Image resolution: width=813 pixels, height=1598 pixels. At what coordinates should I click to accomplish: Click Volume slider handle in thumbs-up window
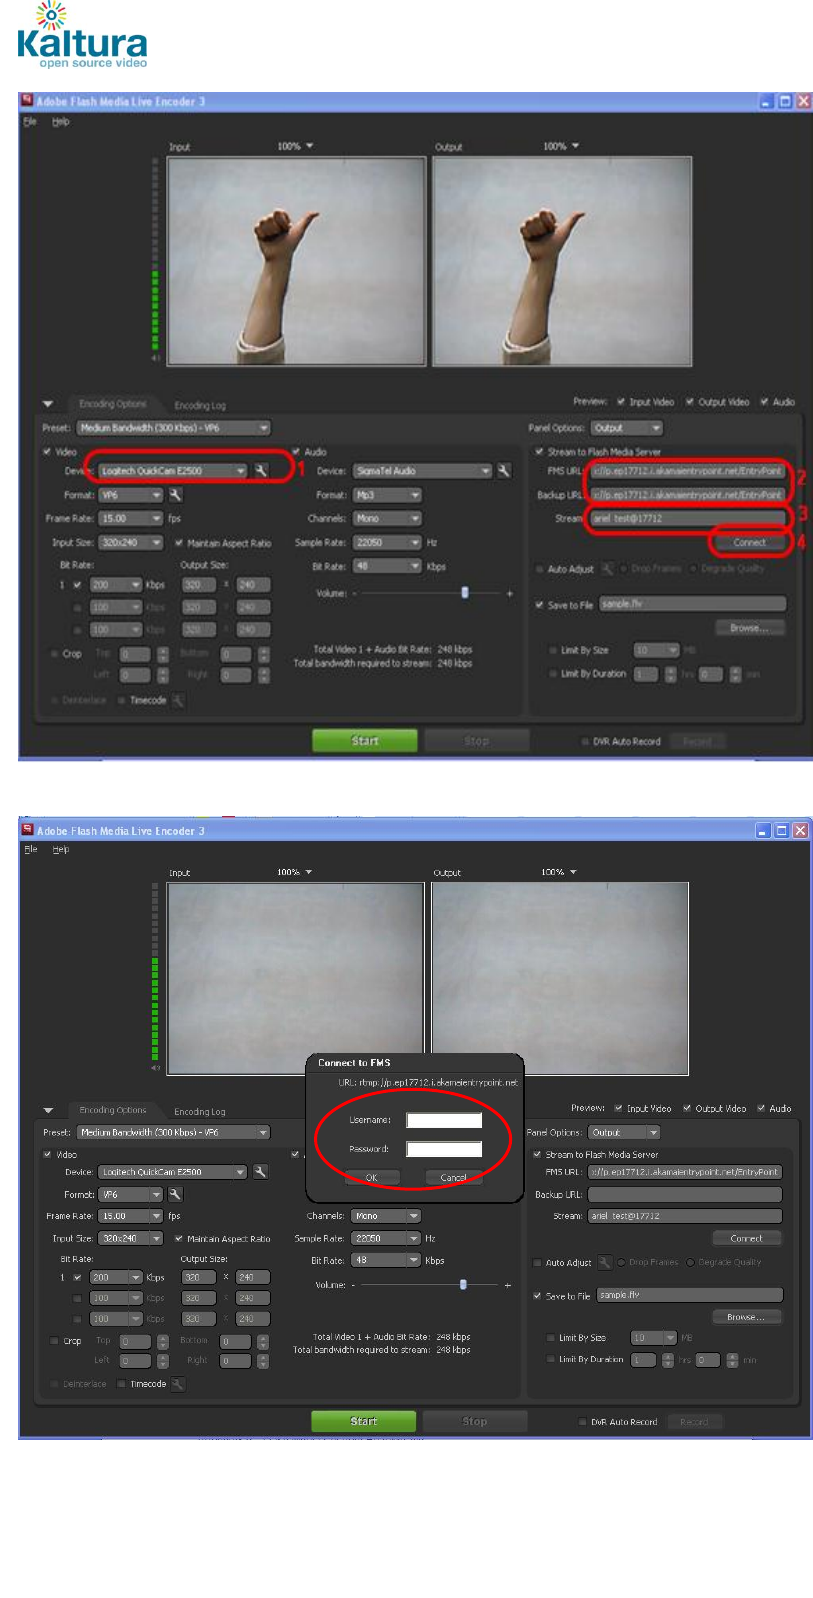[x=464, y=592]
